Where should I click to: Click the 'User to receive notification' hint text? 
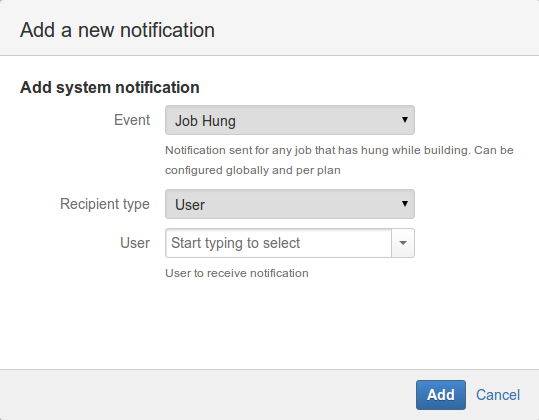click(x=237, y=273)
